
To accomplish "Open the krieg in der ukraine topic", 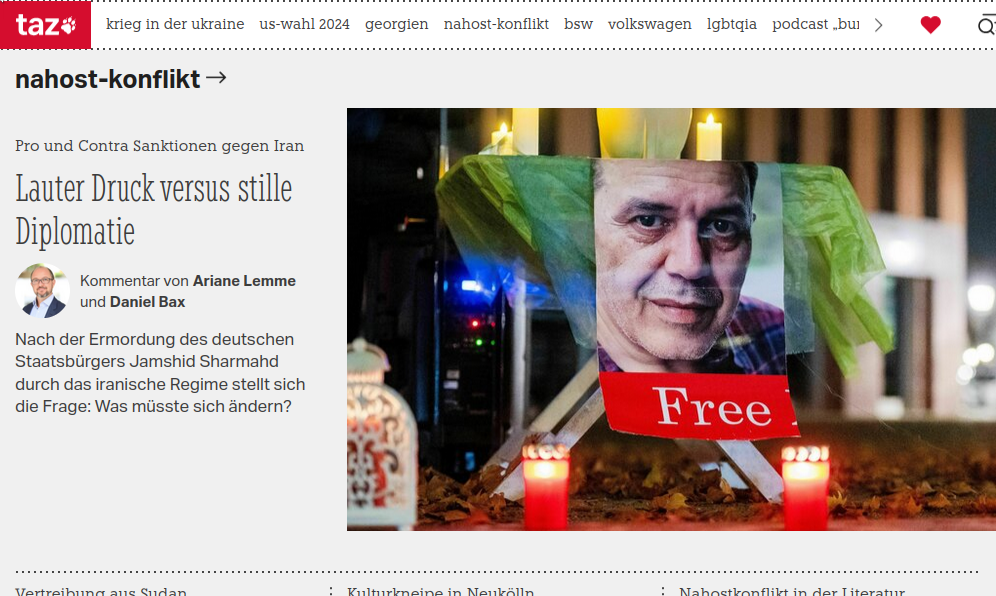I will (175, 24).
